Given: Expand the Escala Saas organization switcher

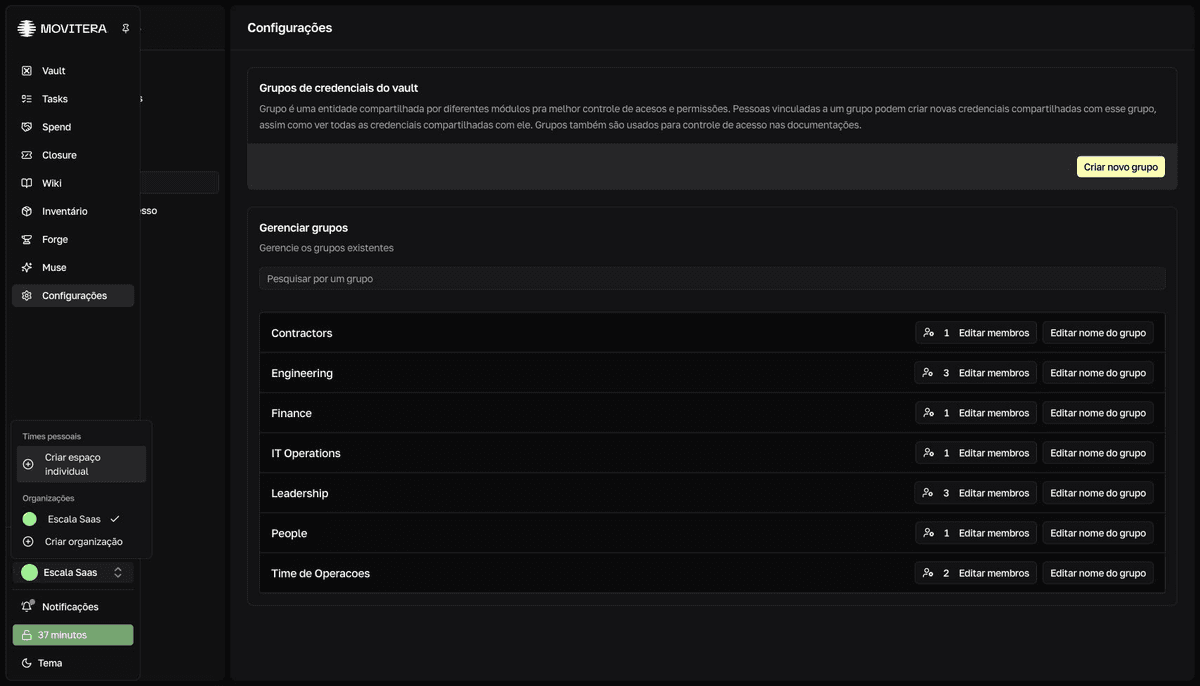Looking at the screenshot, I should coord(73,572).
